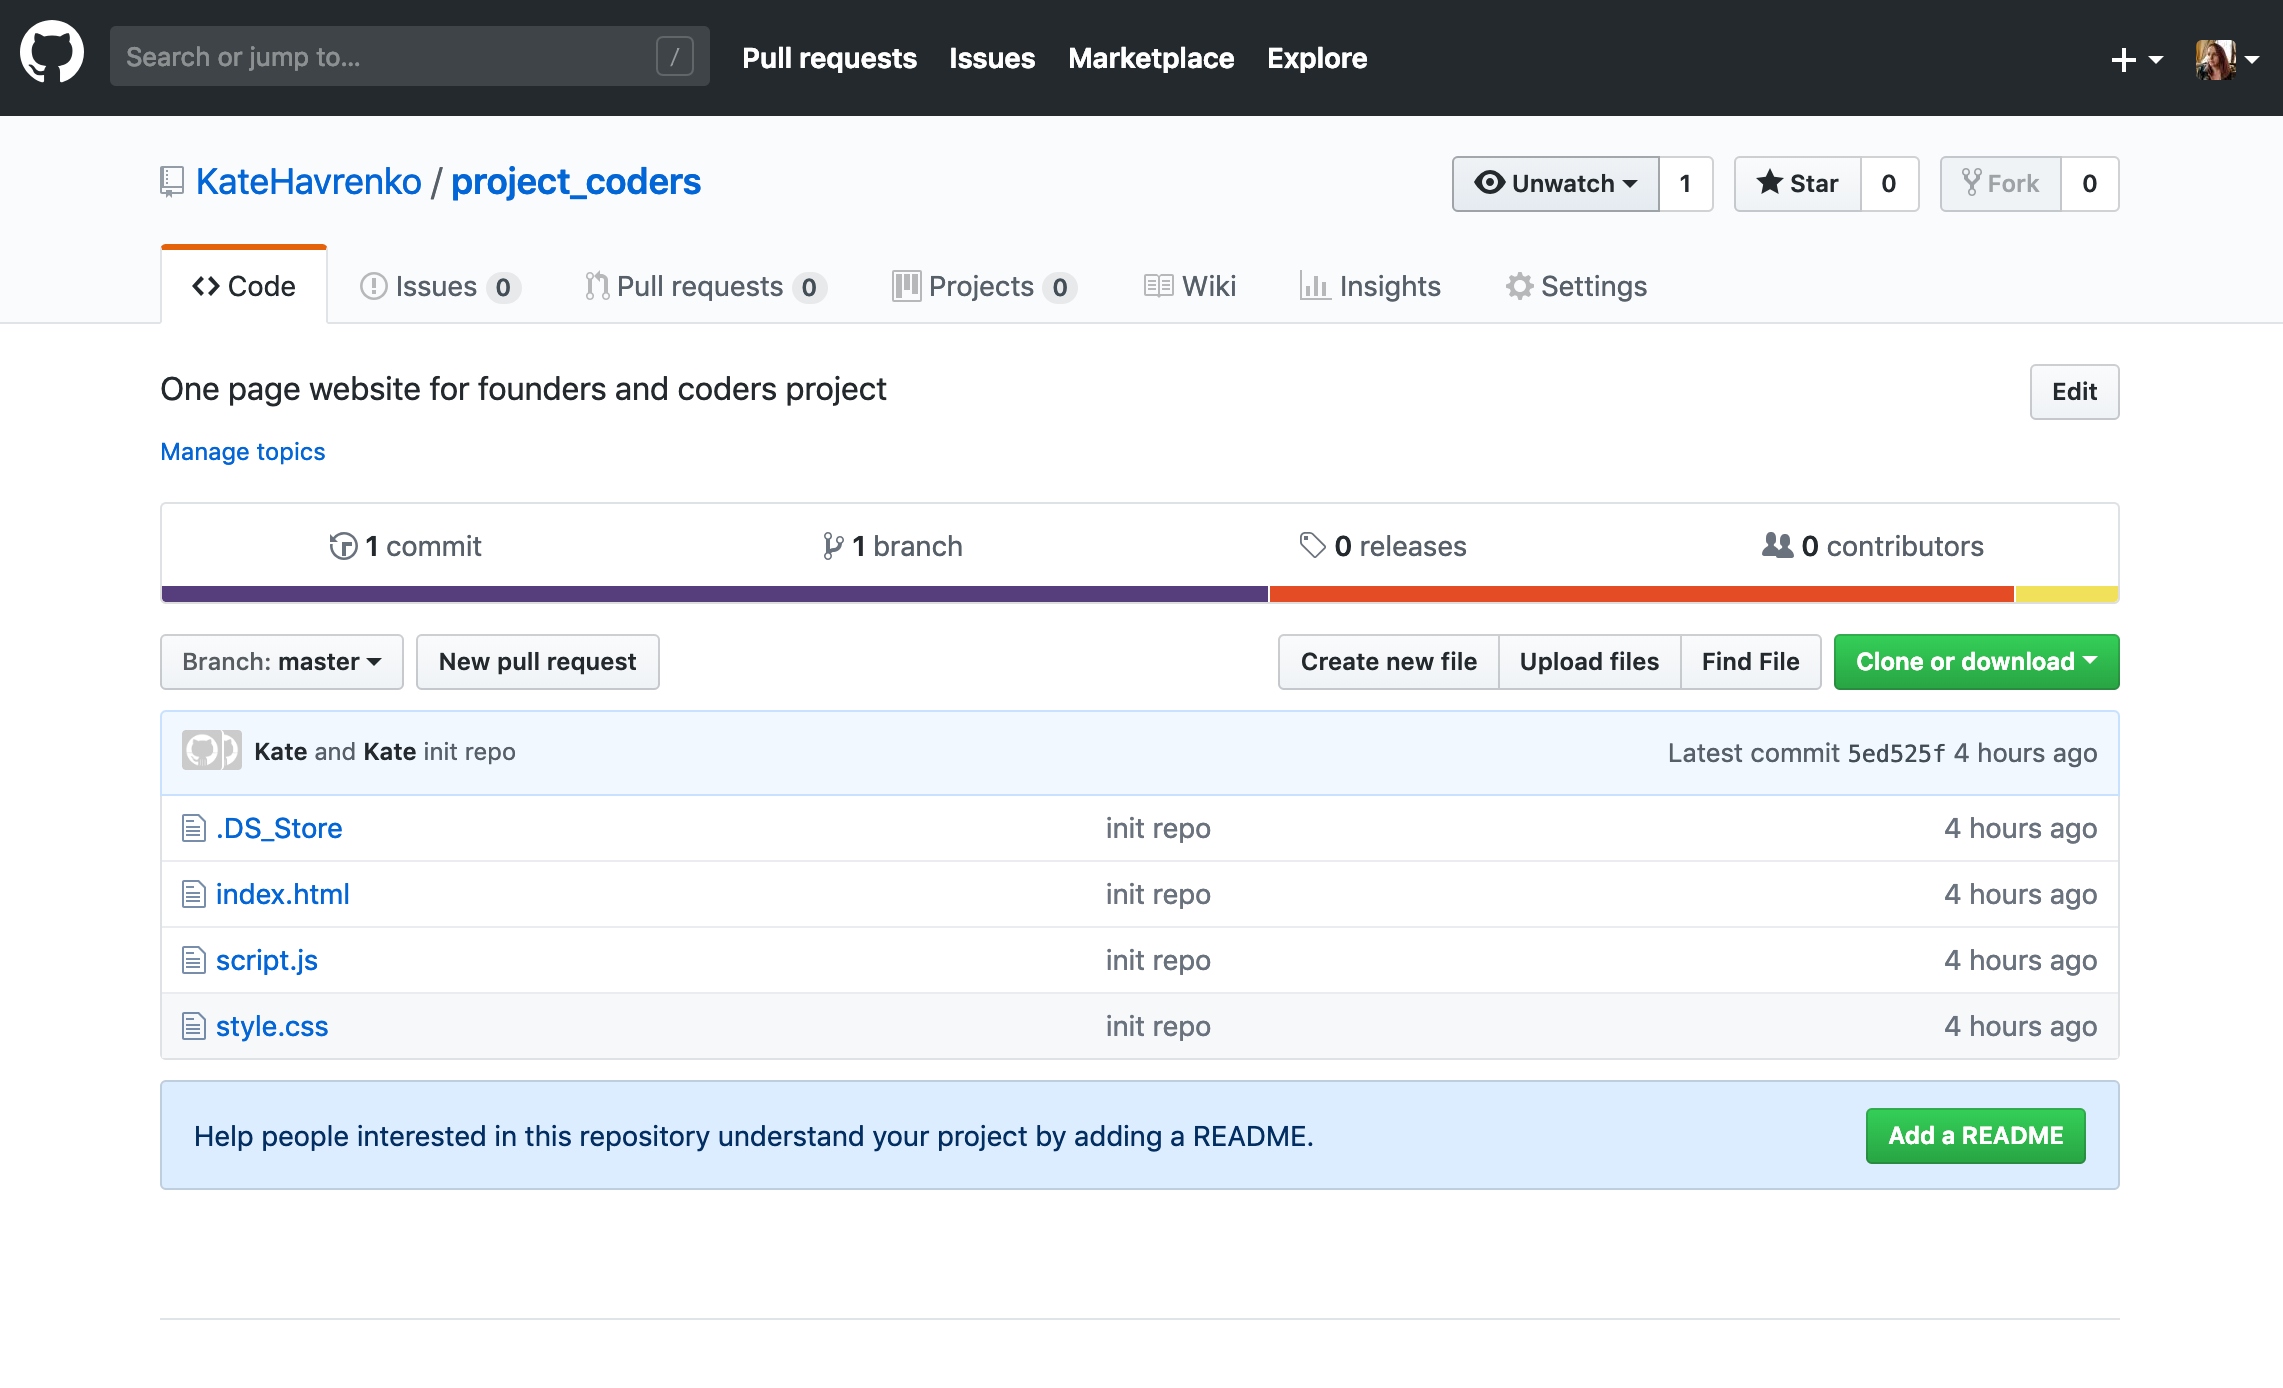View the watchers count 1

click(1686, 184)
